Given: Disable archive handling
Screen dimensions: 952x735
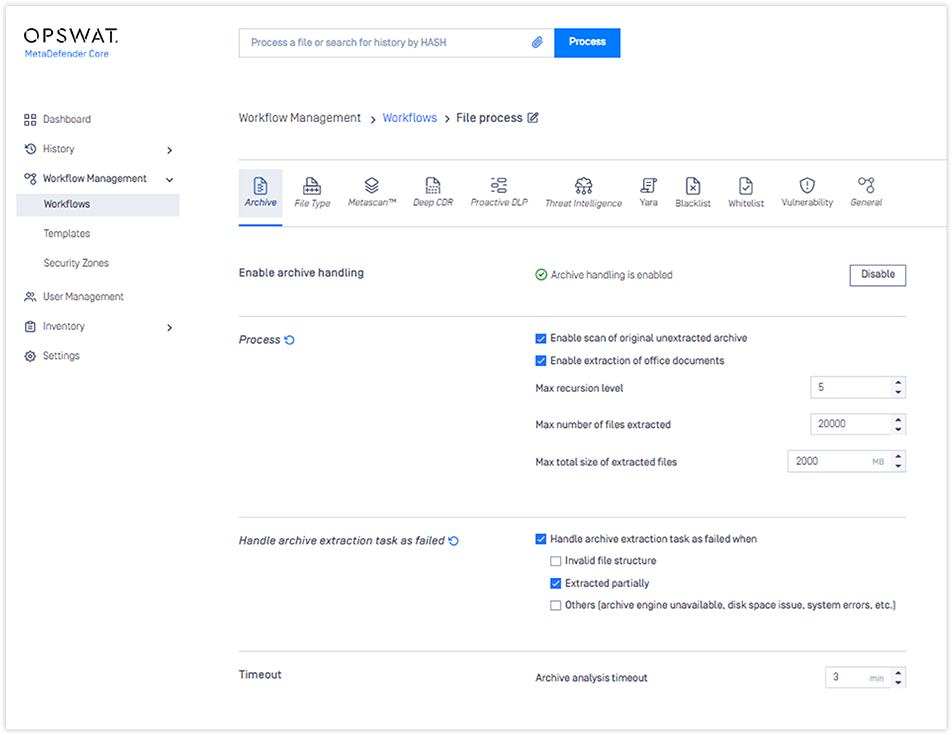Looking at the screenshot, I should click(876, 274).
